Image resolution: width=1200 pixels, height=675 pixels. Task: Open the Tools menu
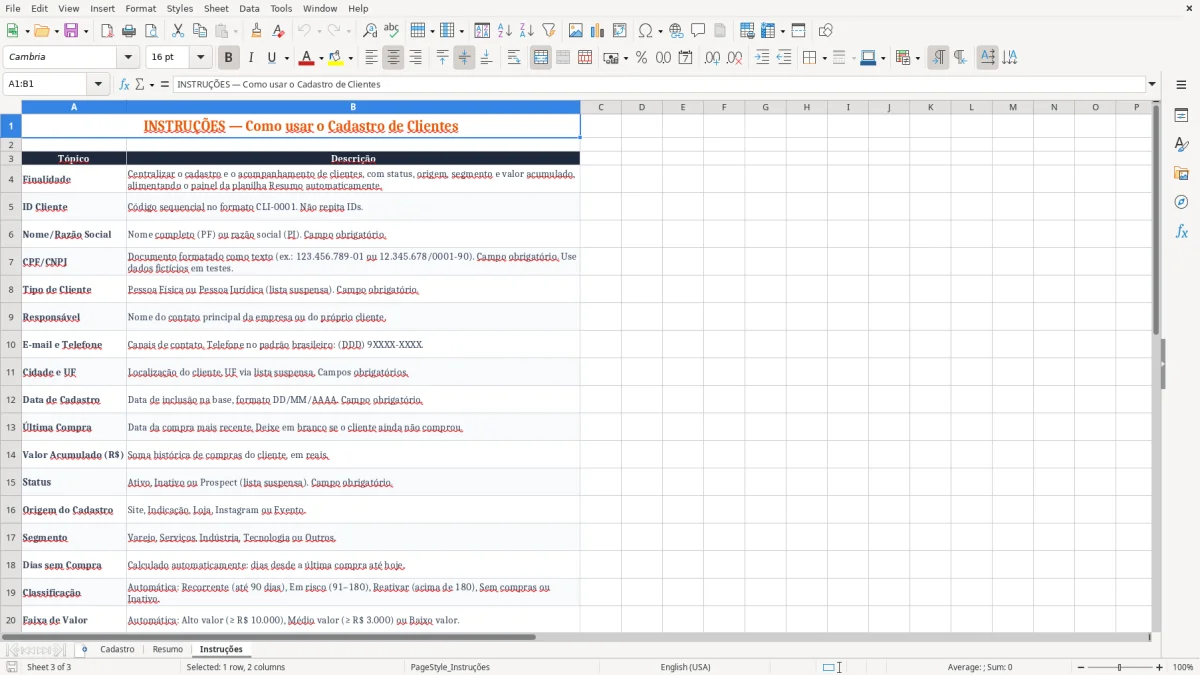point(281,8)
